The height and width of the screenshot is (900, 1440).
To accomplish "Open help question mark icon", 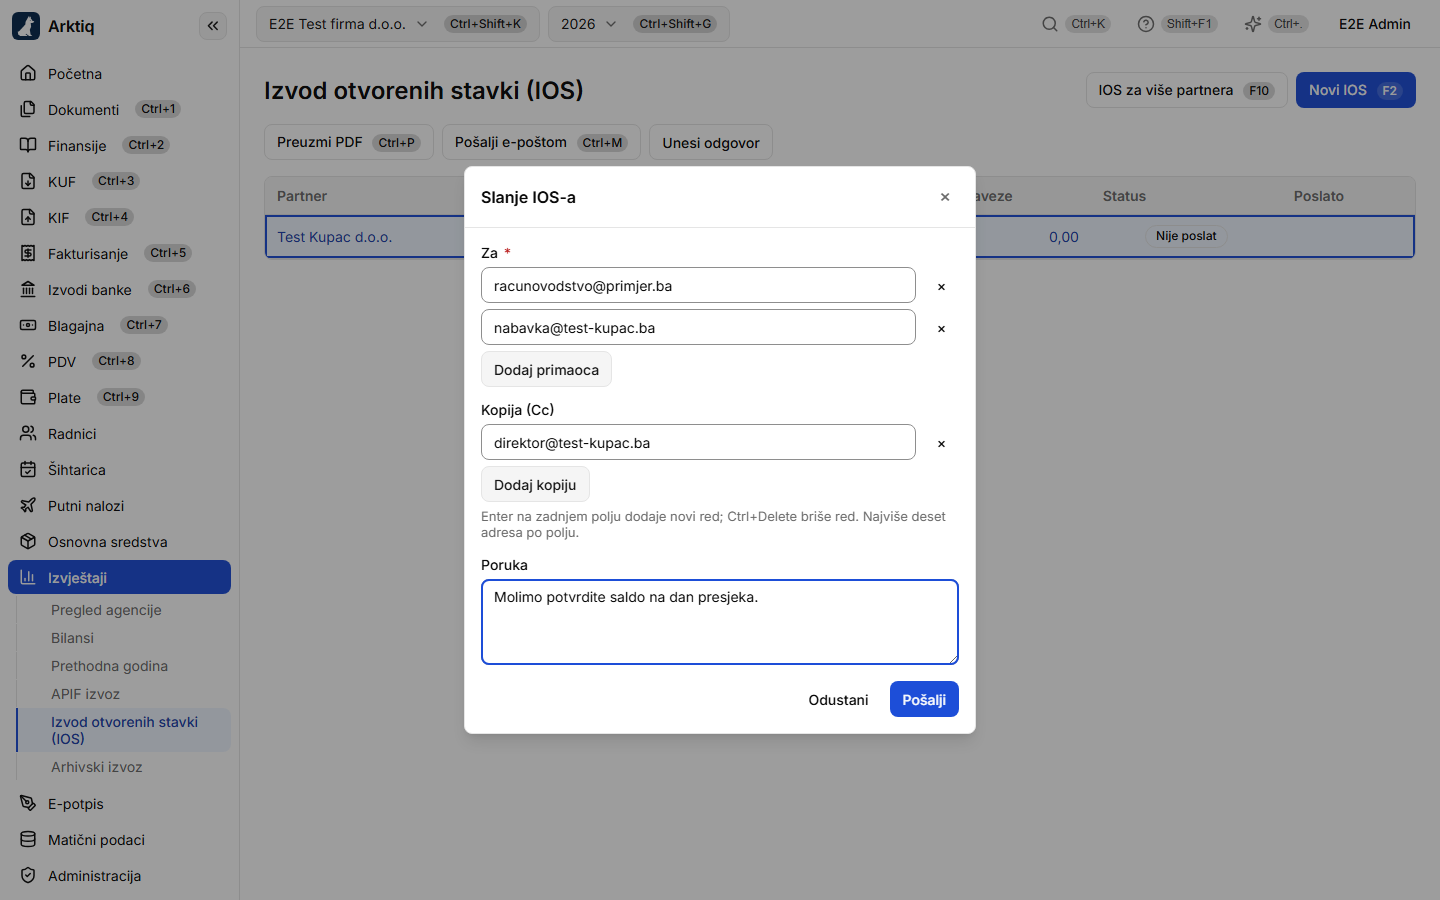I will point(1146,24).
